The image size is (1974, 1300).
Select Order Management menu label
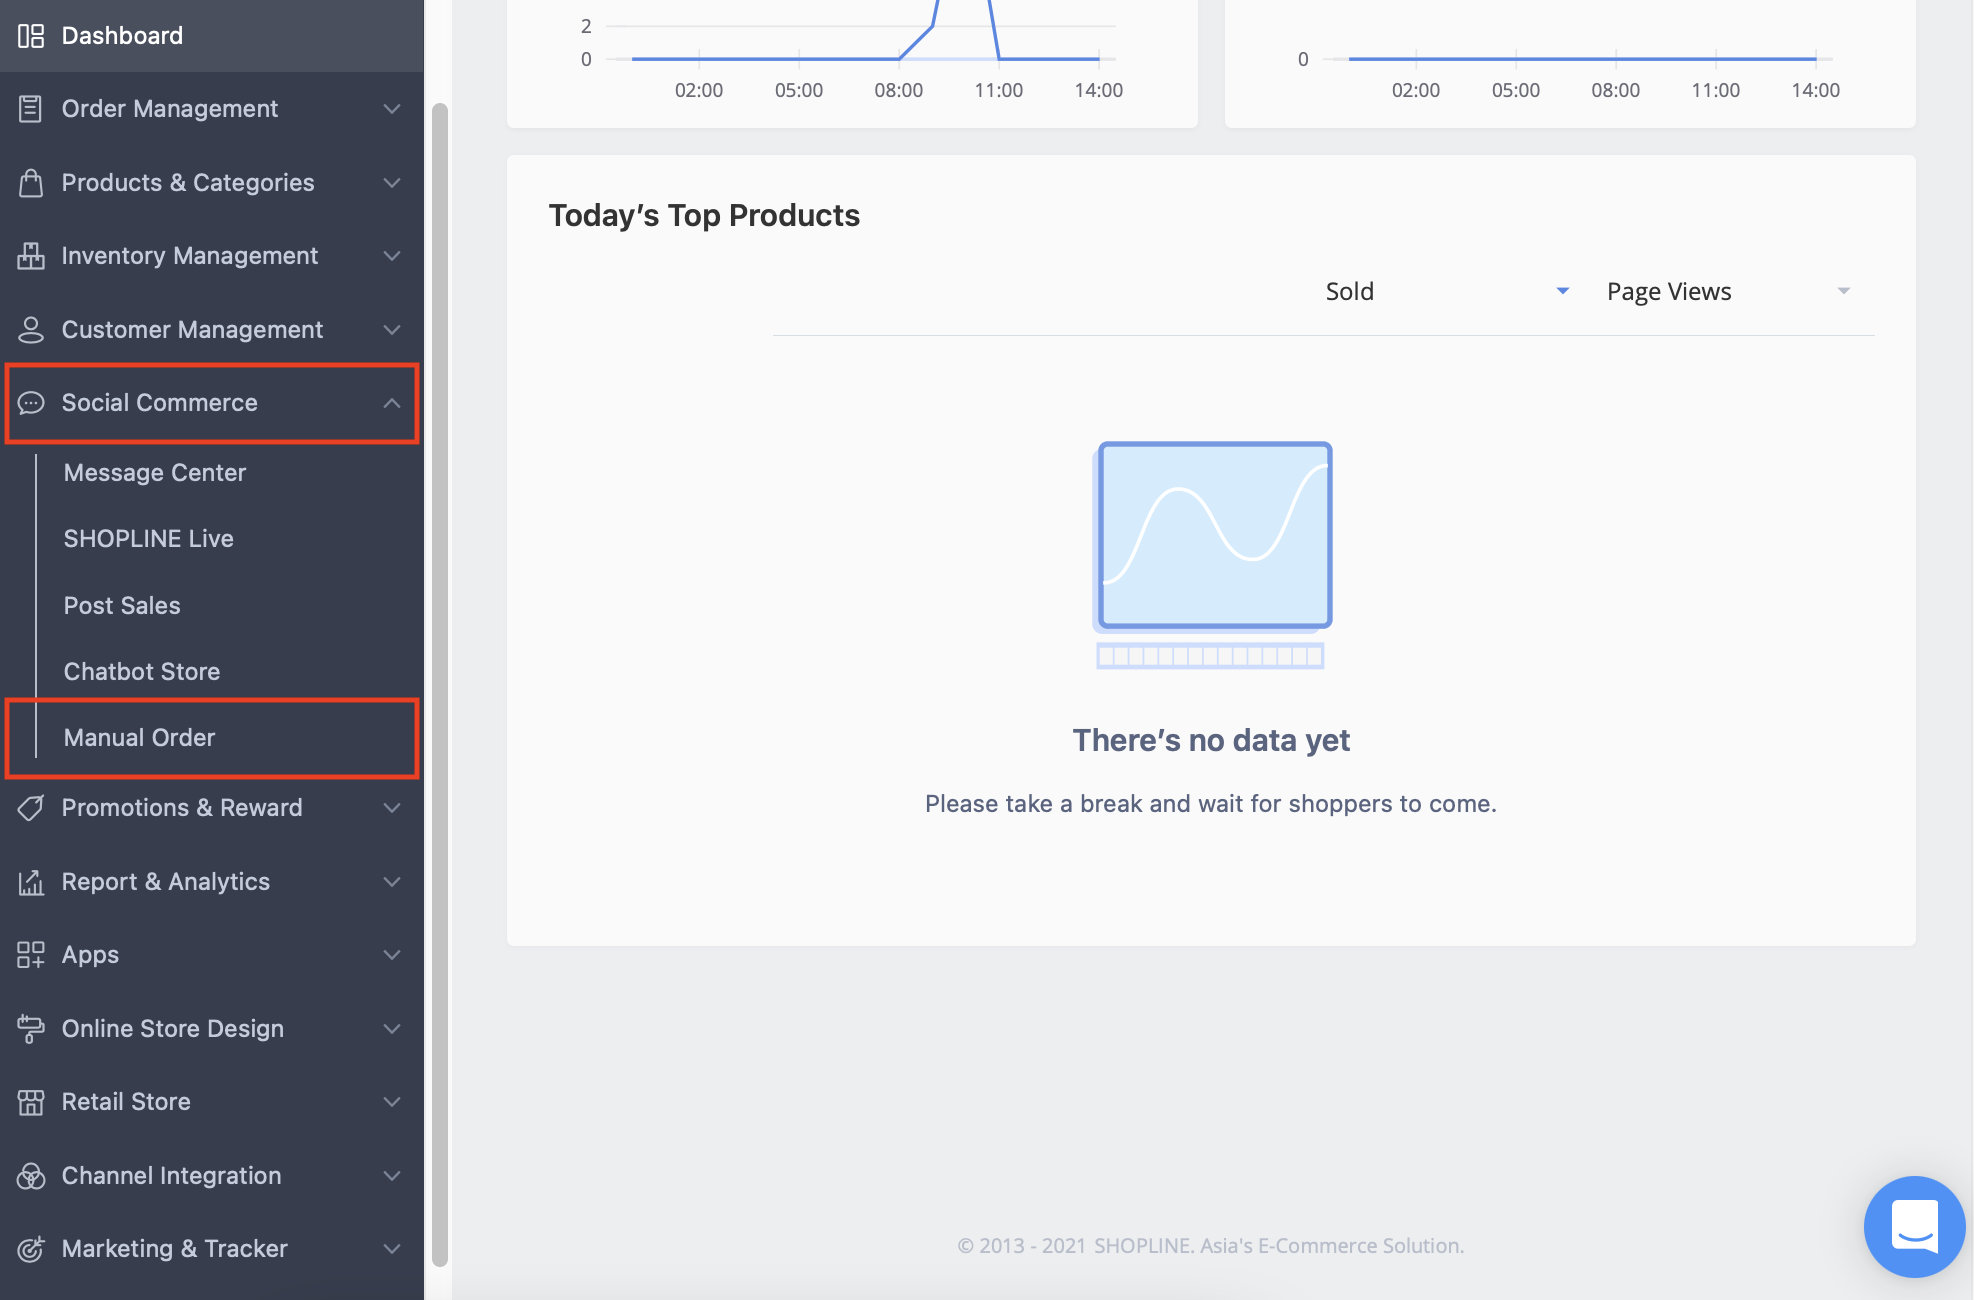coord(170,109)
